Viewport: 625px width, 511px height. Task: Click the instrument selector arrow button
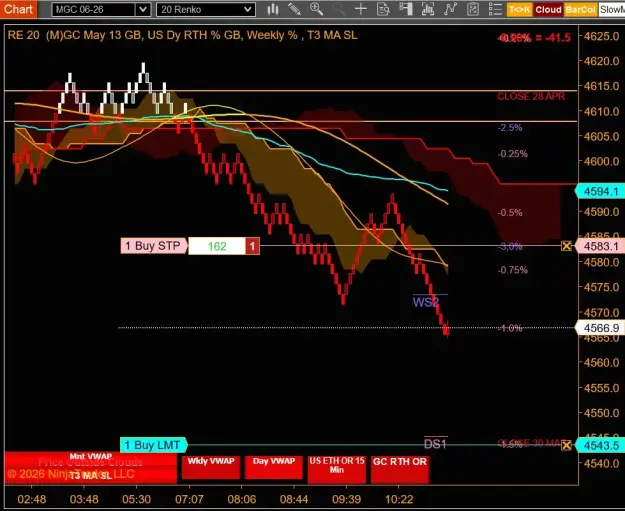143,10
